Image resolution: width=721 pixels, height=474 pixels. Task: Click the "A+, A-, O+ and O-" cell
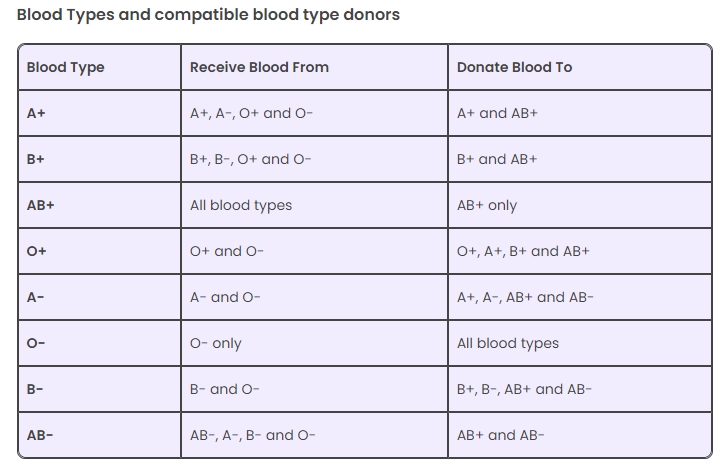(x=251, y=113)
